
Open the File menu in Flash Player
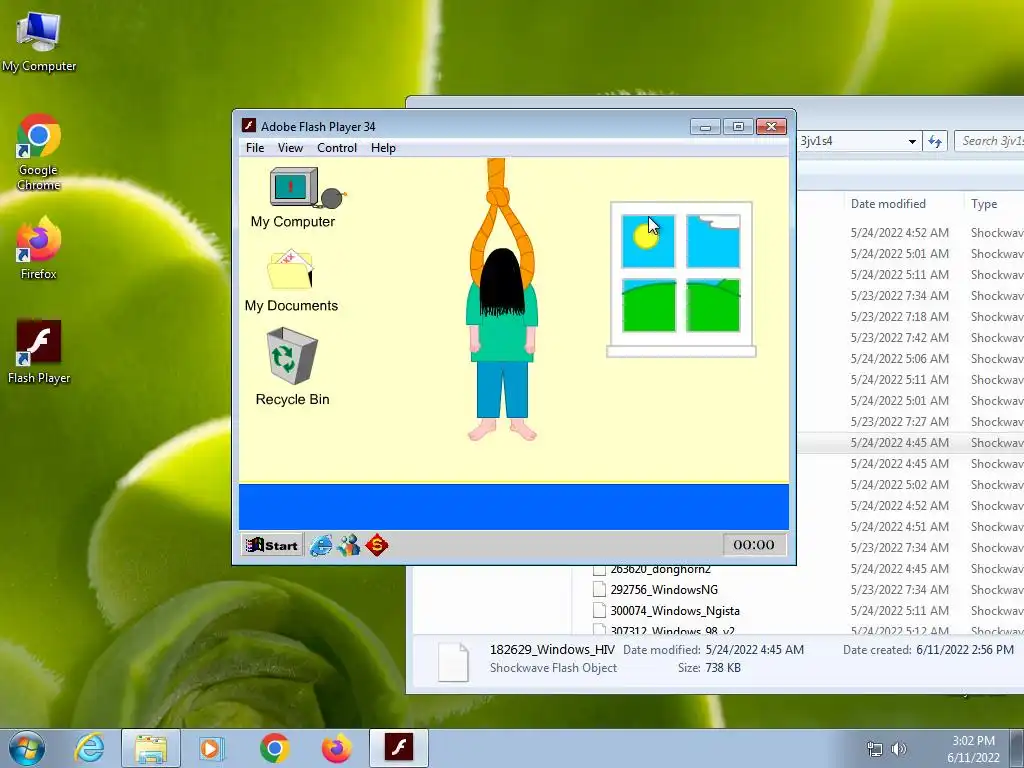(x=255, y=148)
